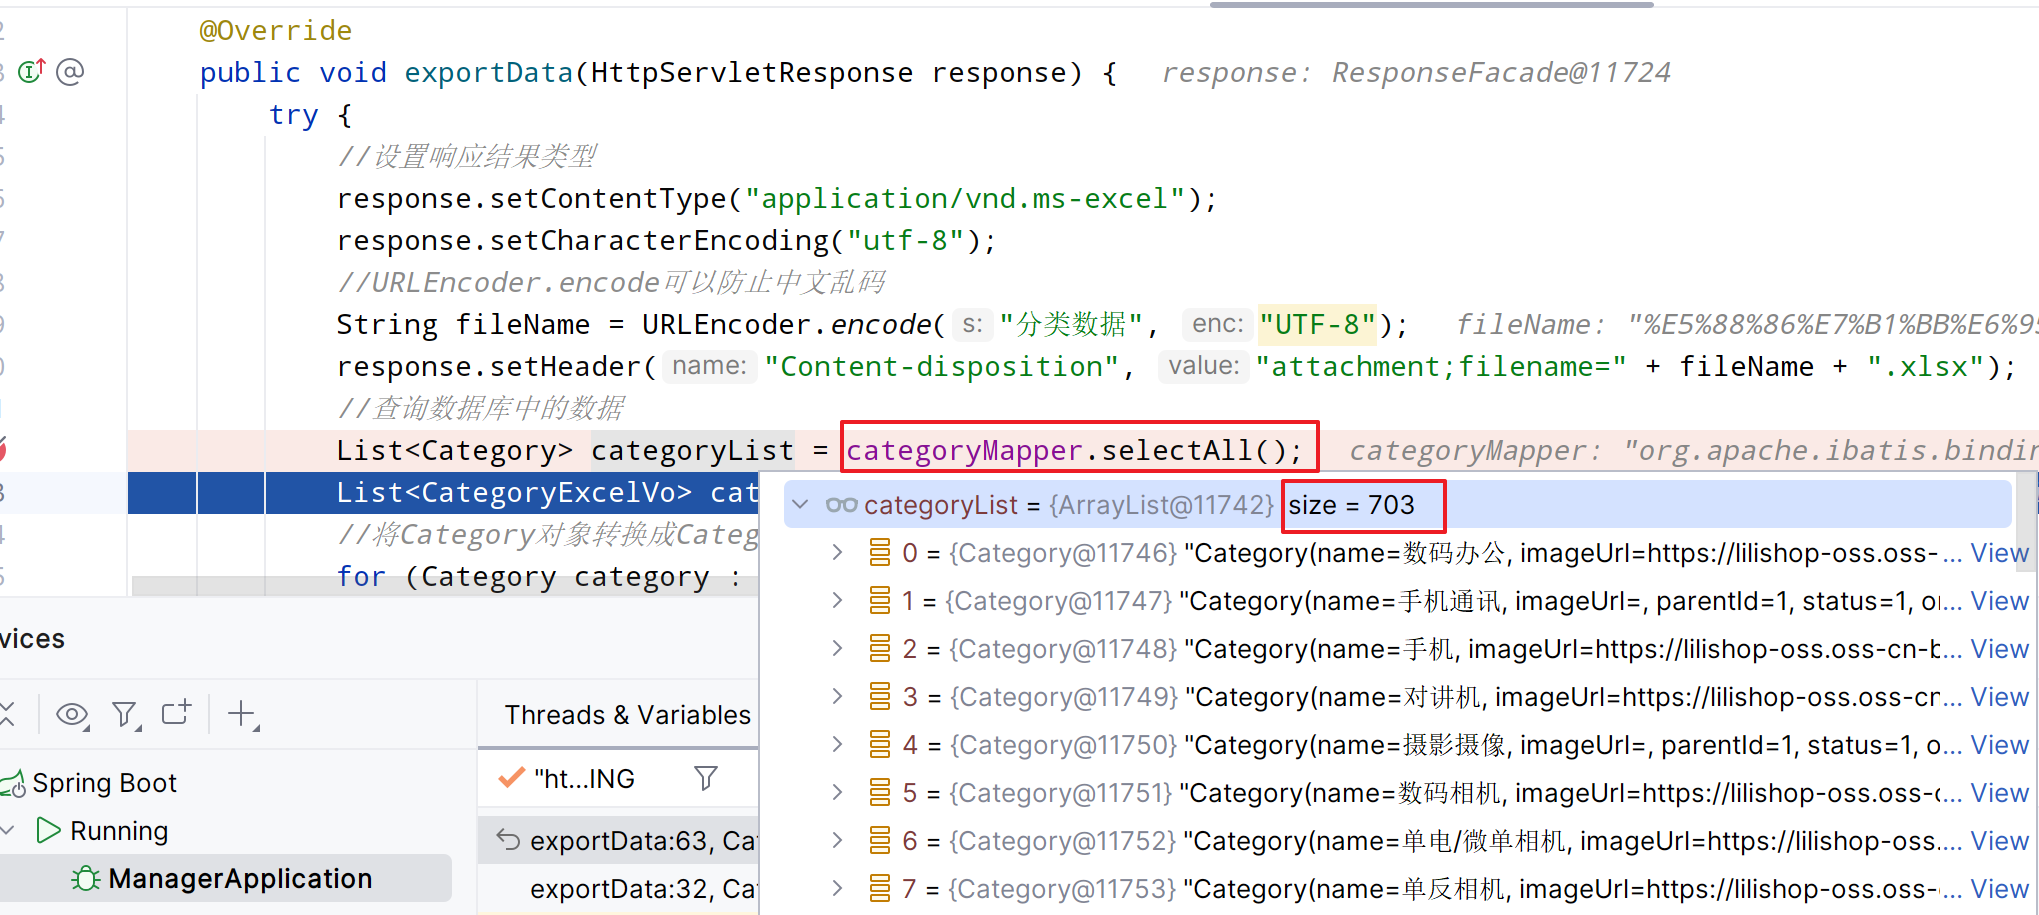Click the thread filter funnel icon
The height and width of the screenshot is (915, 2039).
click(706, 778)
